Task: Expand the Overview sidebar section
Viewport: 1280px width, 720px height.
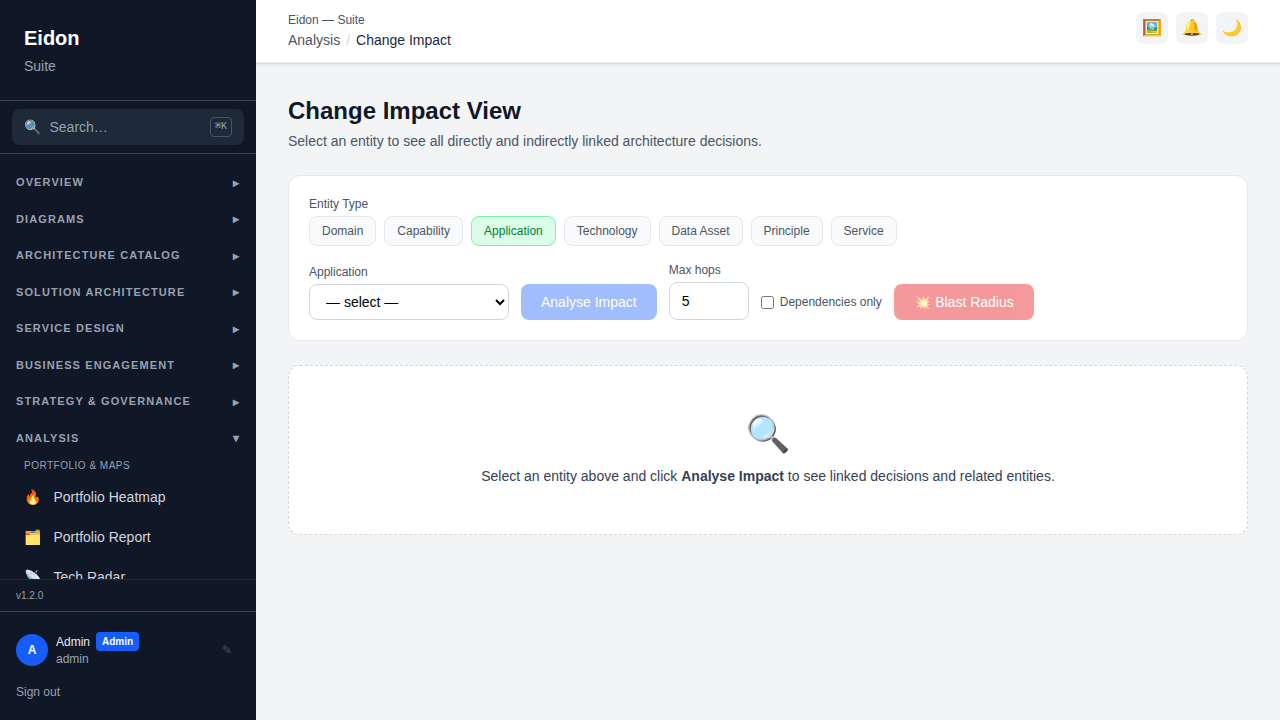Action: point(128,183)
